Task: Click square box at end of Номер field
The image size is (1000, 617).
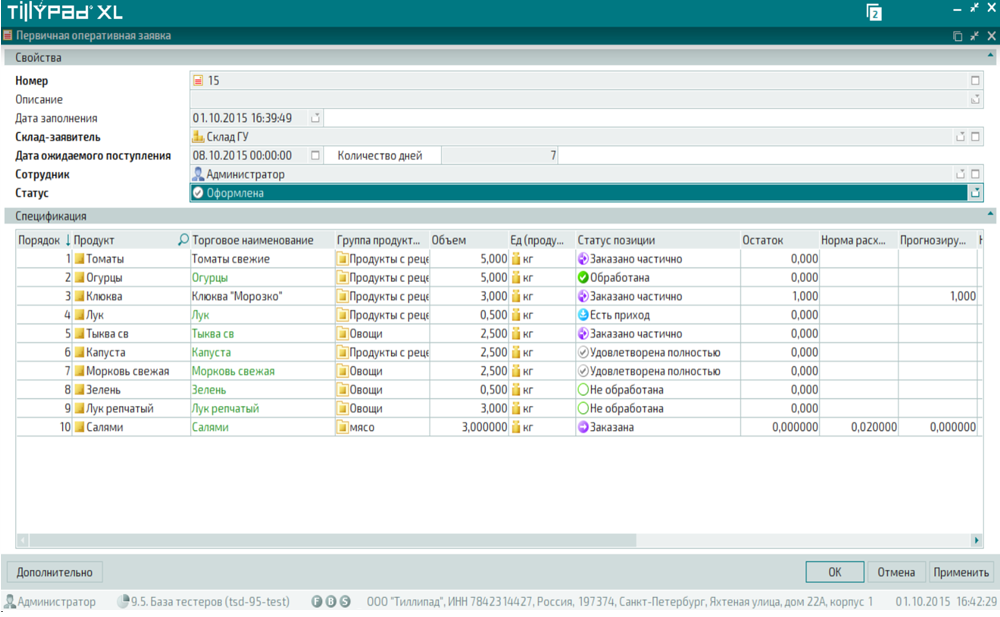Action: point(975,81)
